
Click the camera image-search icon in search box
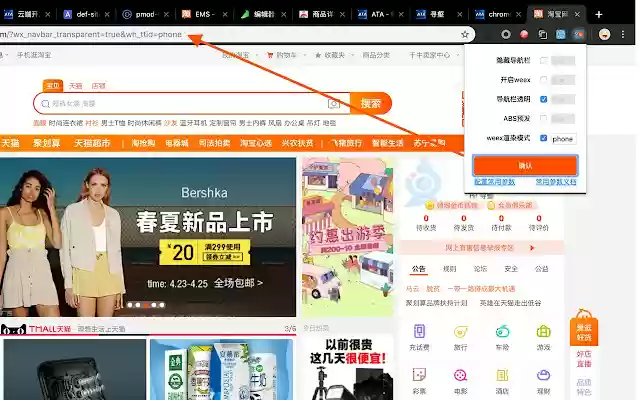coord(333,104)
